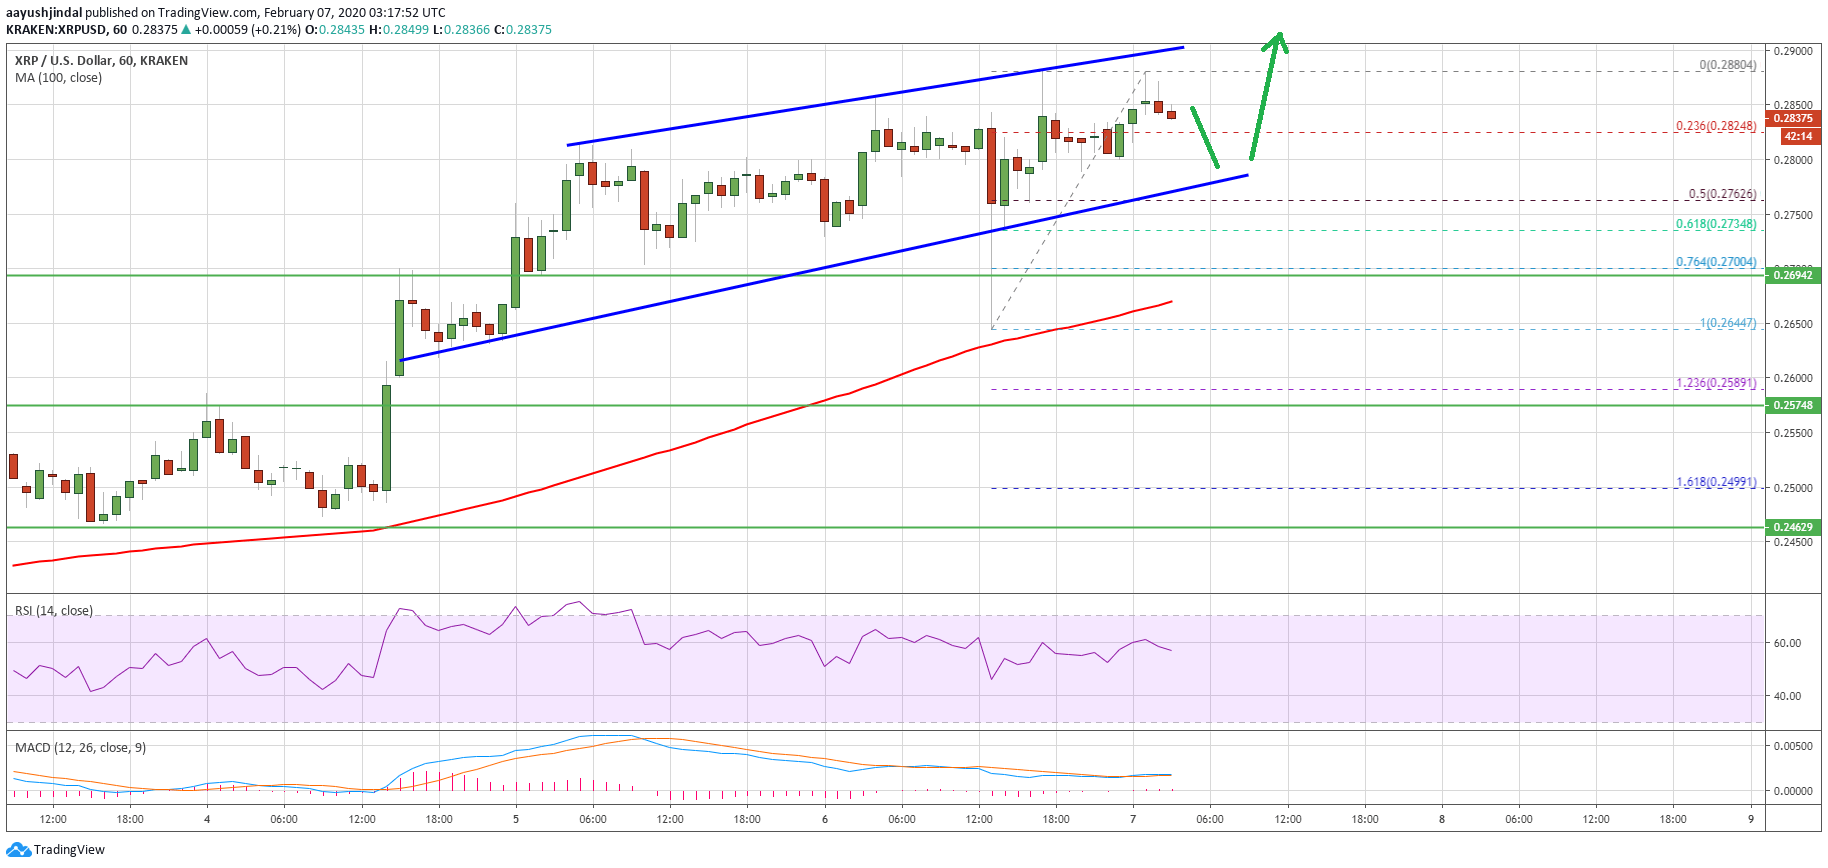
Task: Click the MACD axis value 0.00500
Action: coord(1793,746)
